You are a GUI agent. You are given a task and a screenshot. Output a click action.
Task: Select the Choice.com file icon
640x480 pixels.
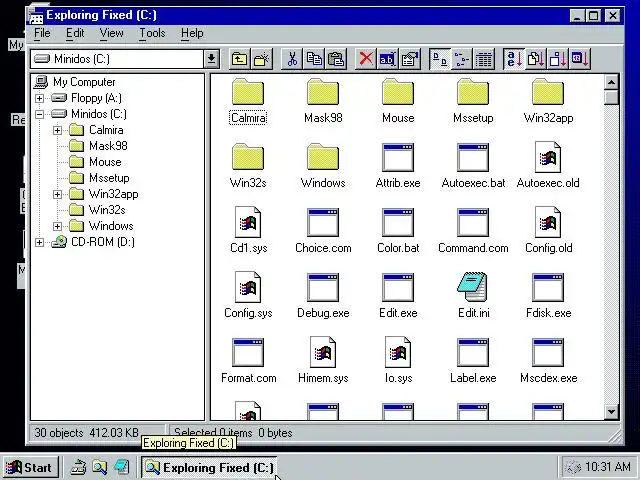click(x=323, y=222)
